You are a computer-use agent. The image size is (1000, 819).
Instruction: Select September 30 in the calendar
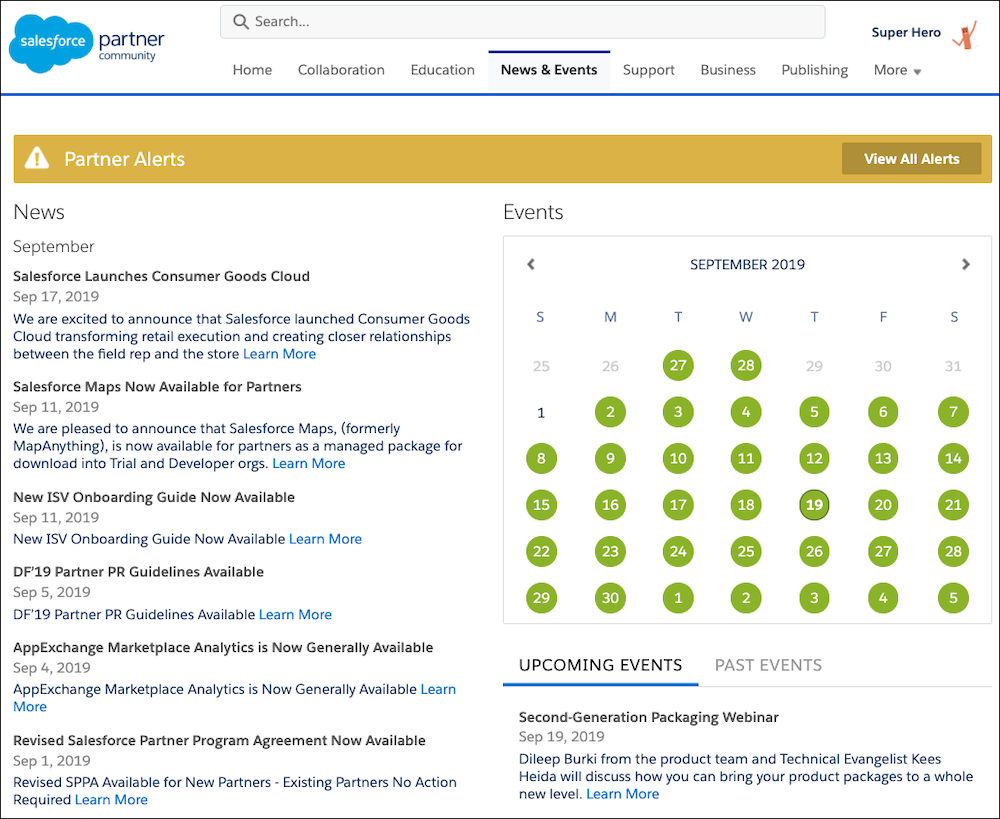[x=610, y=598]
